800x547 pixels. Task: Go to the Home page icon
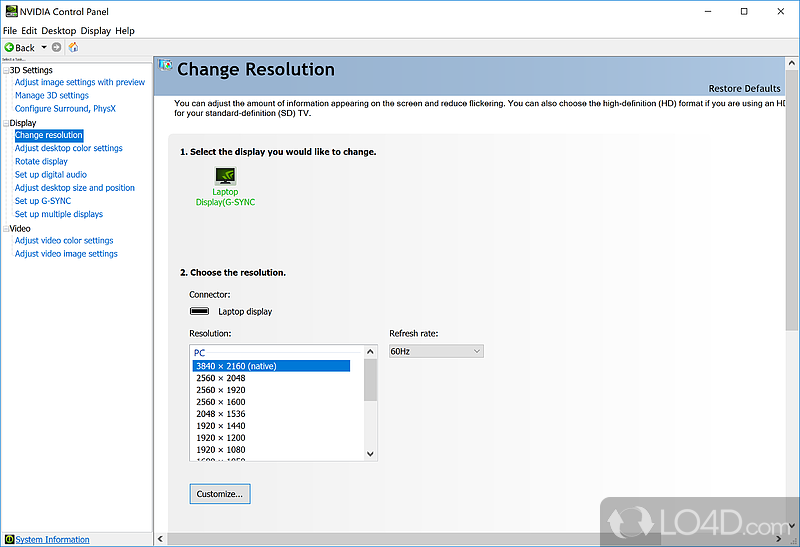(x=73, y=47)
